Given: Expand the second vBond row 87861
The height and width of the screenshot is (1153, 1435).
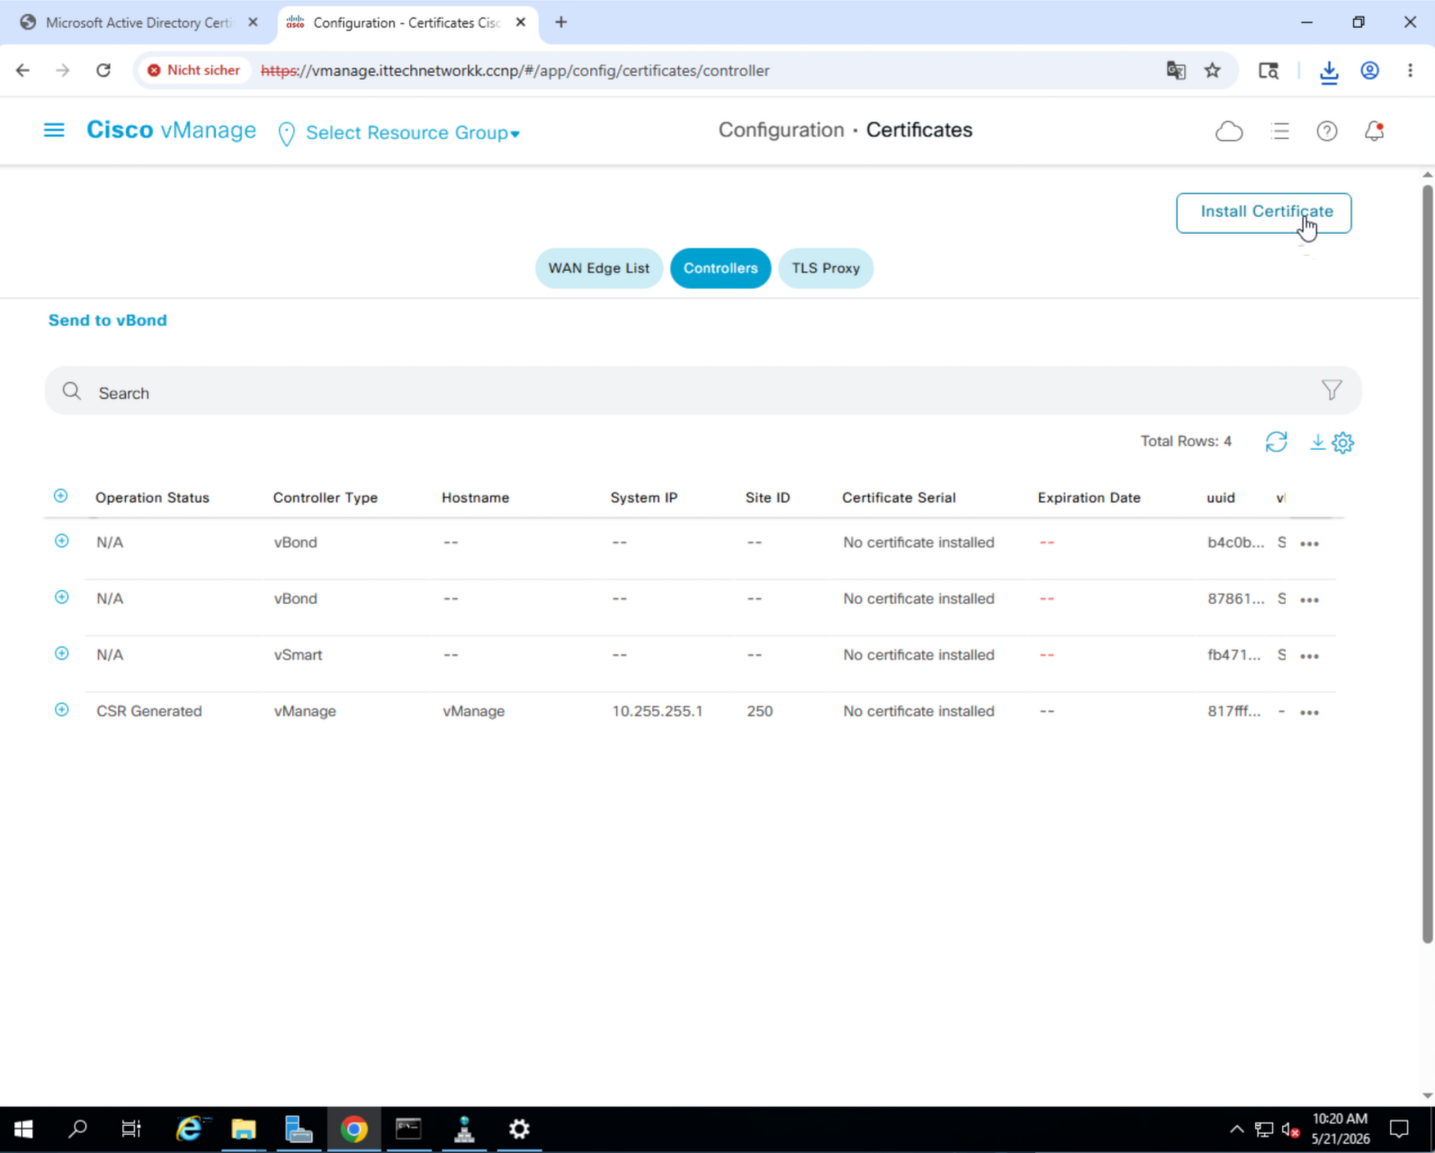Looking at the screenshot, I should tap(62, 597).
